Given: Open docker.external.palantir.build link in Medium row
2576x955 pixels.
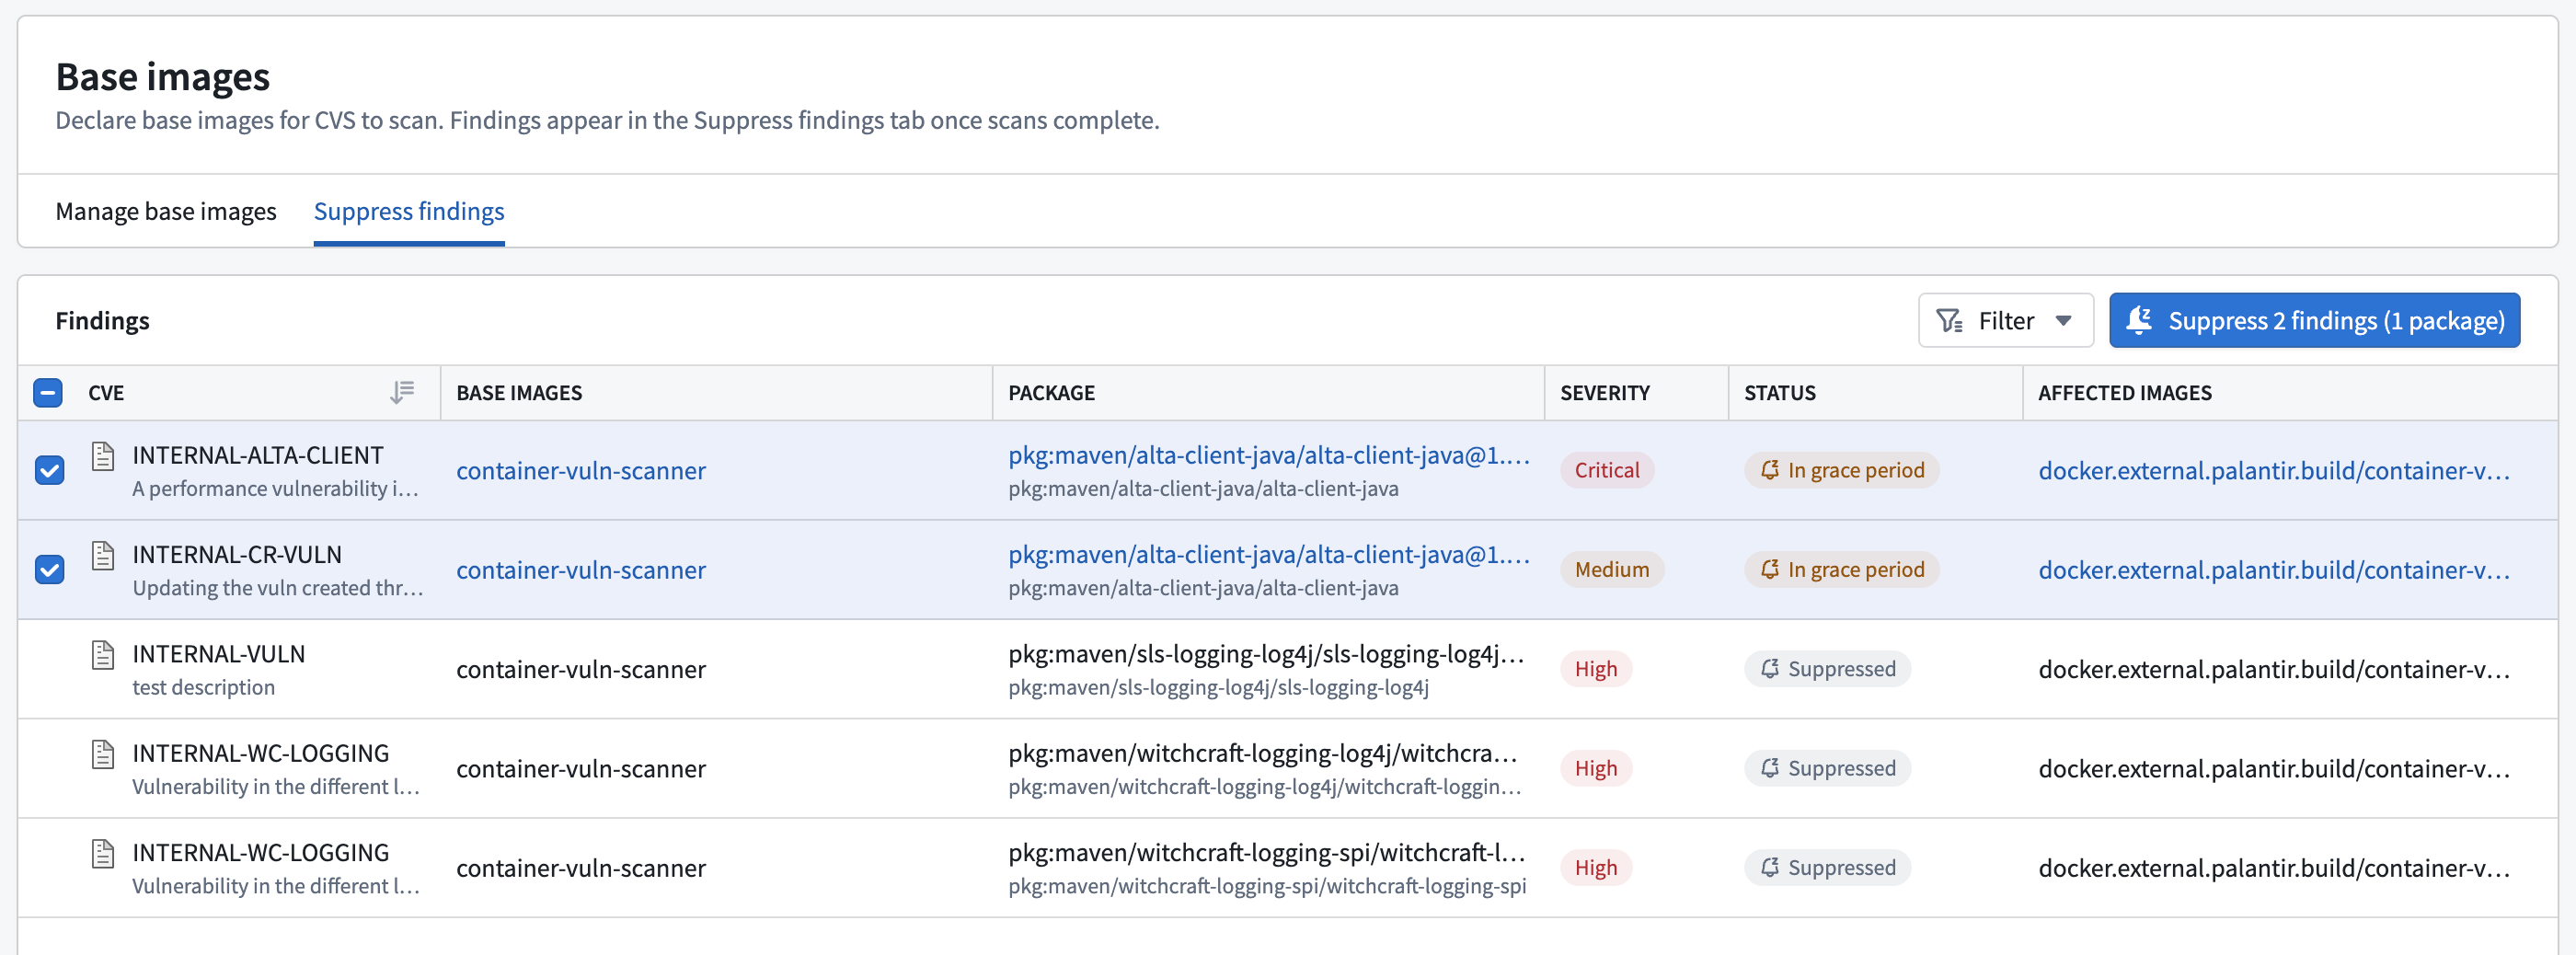Looking at the screenshot, I should 2274,569.
